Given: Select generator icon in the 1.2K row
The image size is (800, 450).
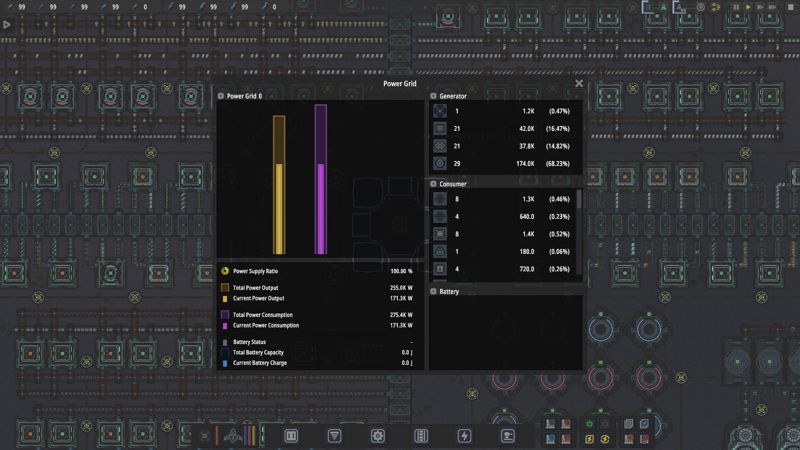Looking at the screenshot, I should (x=440, y=111).
